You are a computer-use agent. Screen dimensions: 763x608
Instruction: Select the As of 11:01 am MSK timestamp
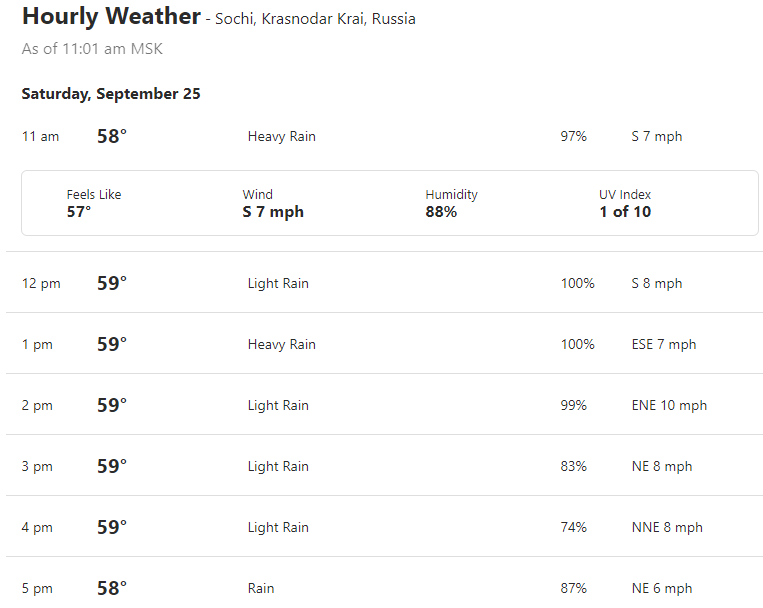pyautogui.click(x=92, y=49)
